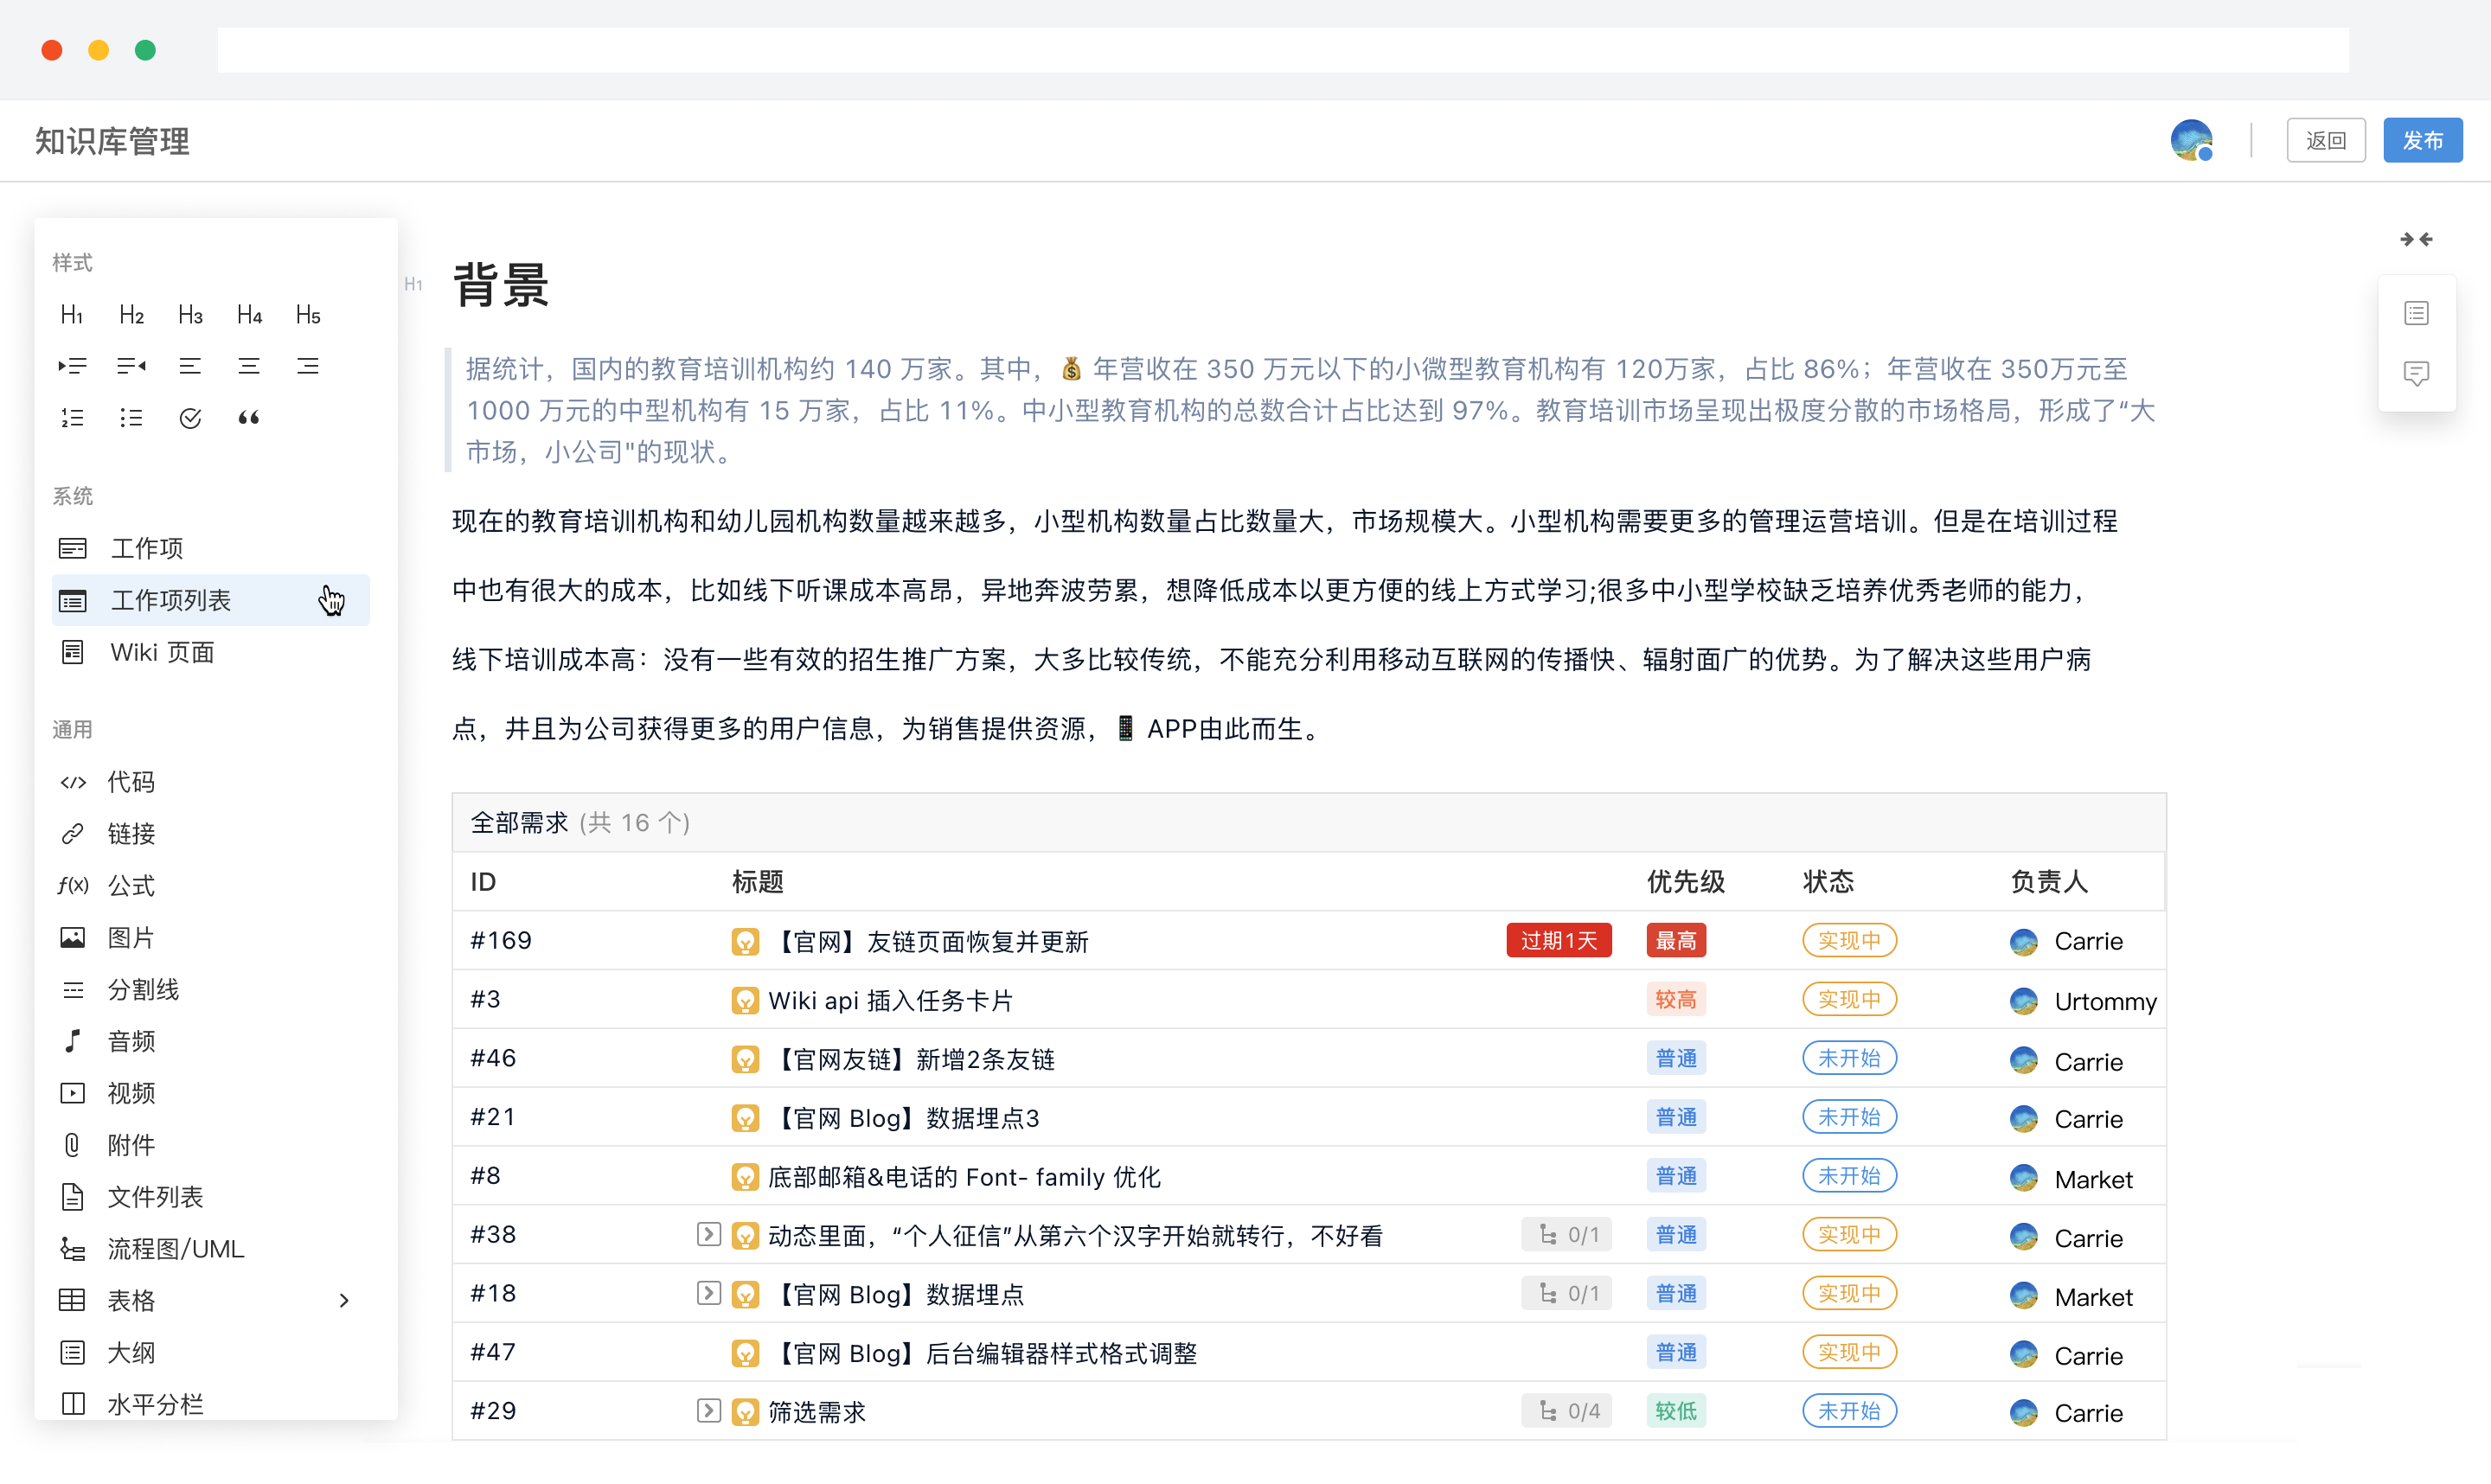
Task: Insert a video with the 视频 icon
Action: pos(110,1092)
